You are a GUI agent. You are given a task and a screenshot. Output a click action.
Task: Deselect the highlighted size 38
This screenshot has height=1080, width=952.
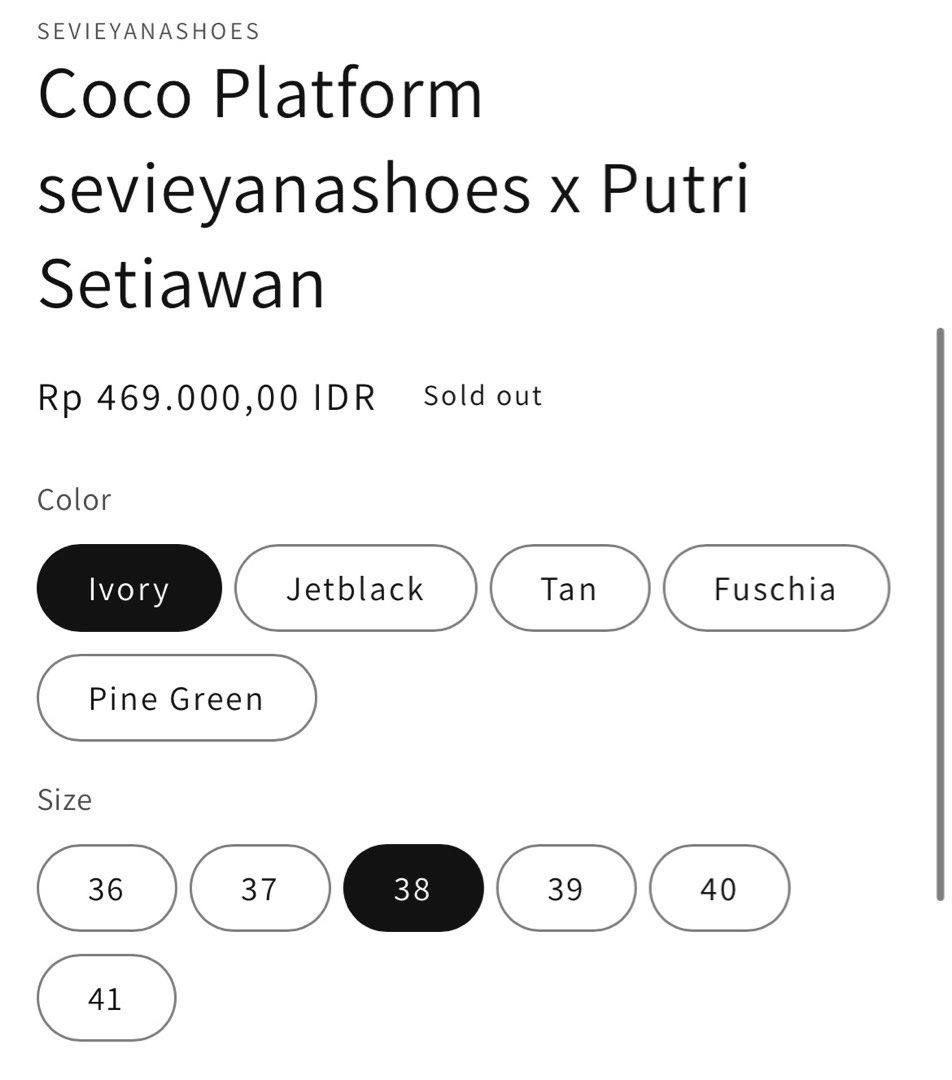pyautogui.click(x=414, y=888)
